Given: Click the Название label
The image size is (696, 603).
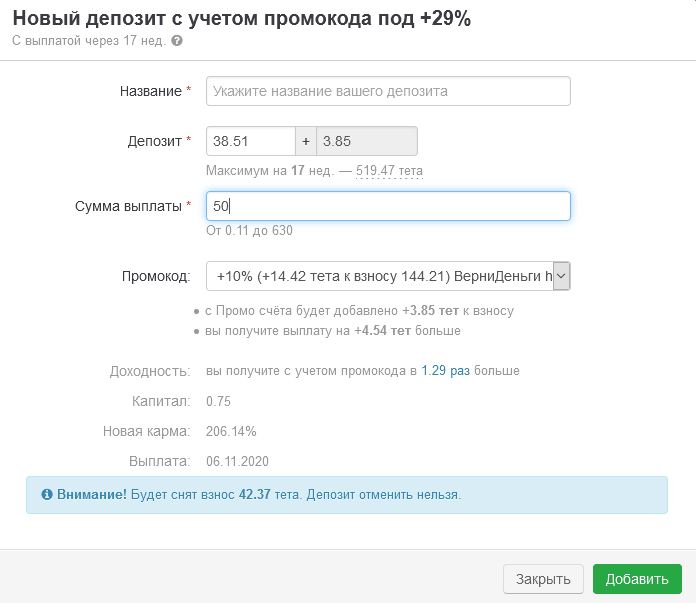Looking at the screenshot, I should click(151, 91).
